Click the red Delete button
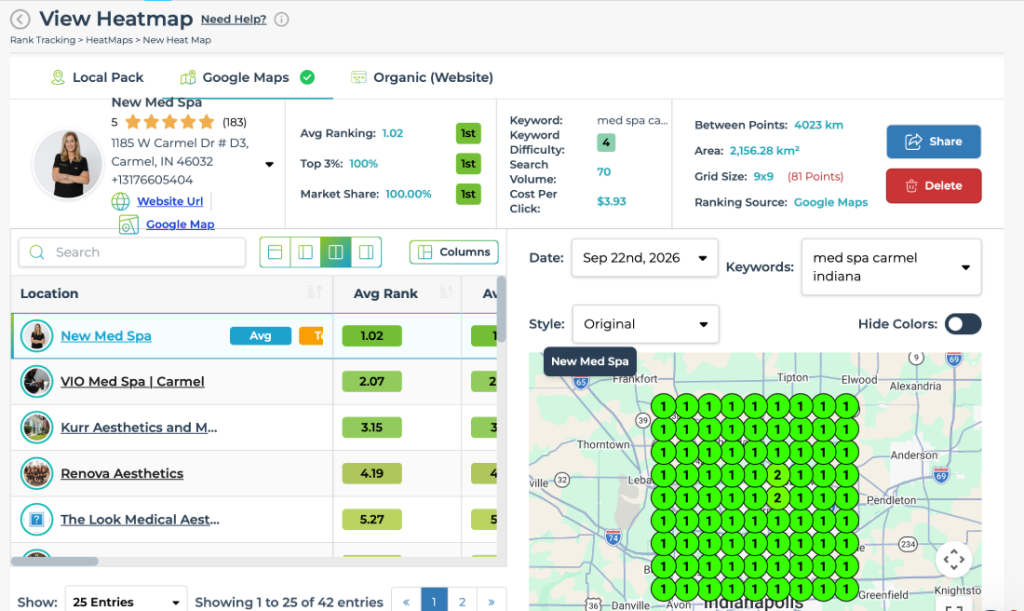 pos(933,186)
